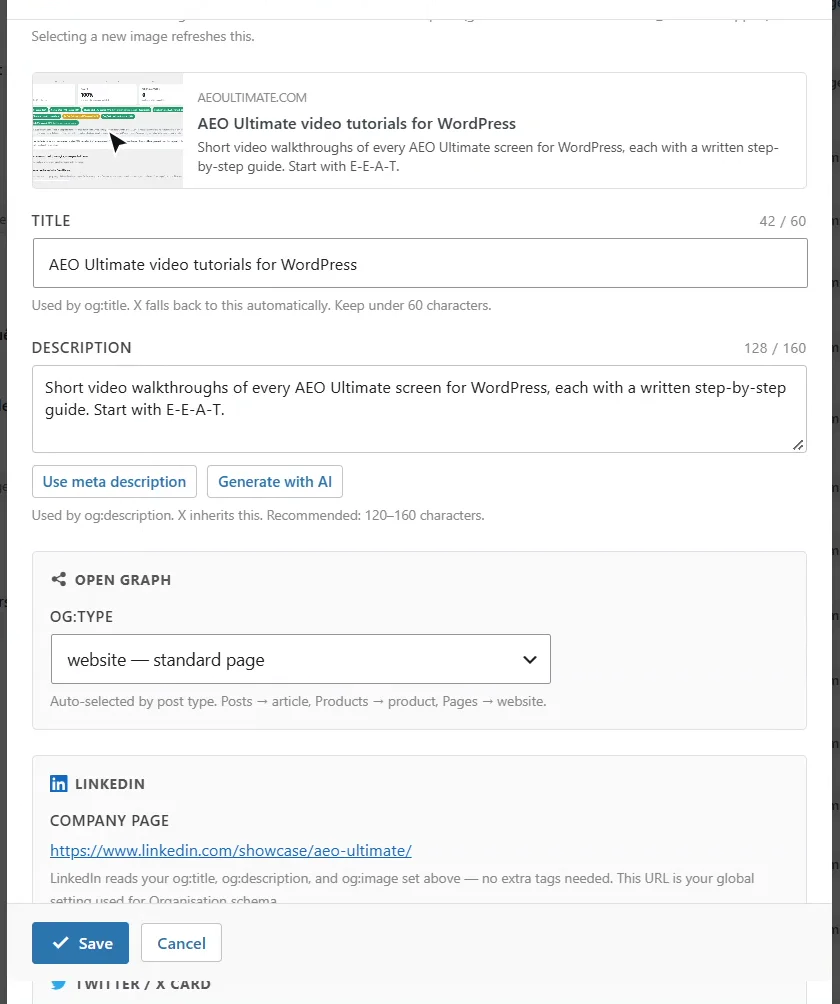Click the Save button
This screenshot has width=840, height=1004.
tap(80, 943)
